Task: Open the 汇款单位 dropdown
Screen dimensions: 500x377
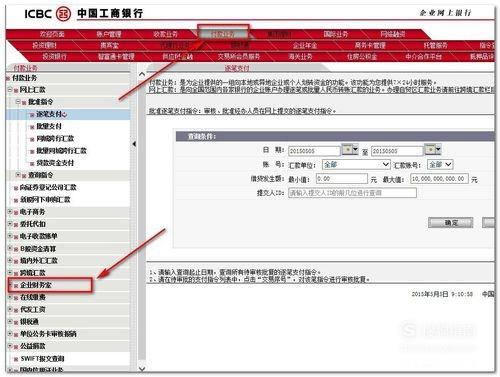Action: tap(356, 164)
